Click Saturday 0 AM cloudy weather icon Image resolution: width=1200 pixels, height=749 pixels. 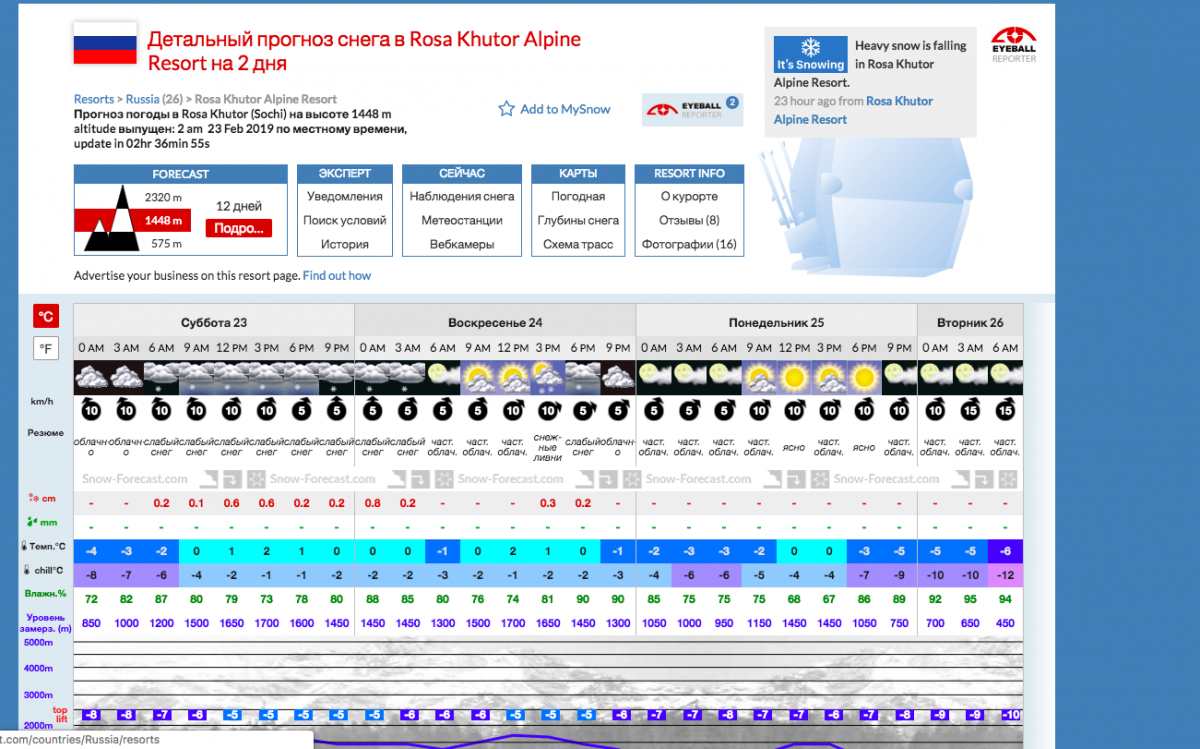pos(91,377)
